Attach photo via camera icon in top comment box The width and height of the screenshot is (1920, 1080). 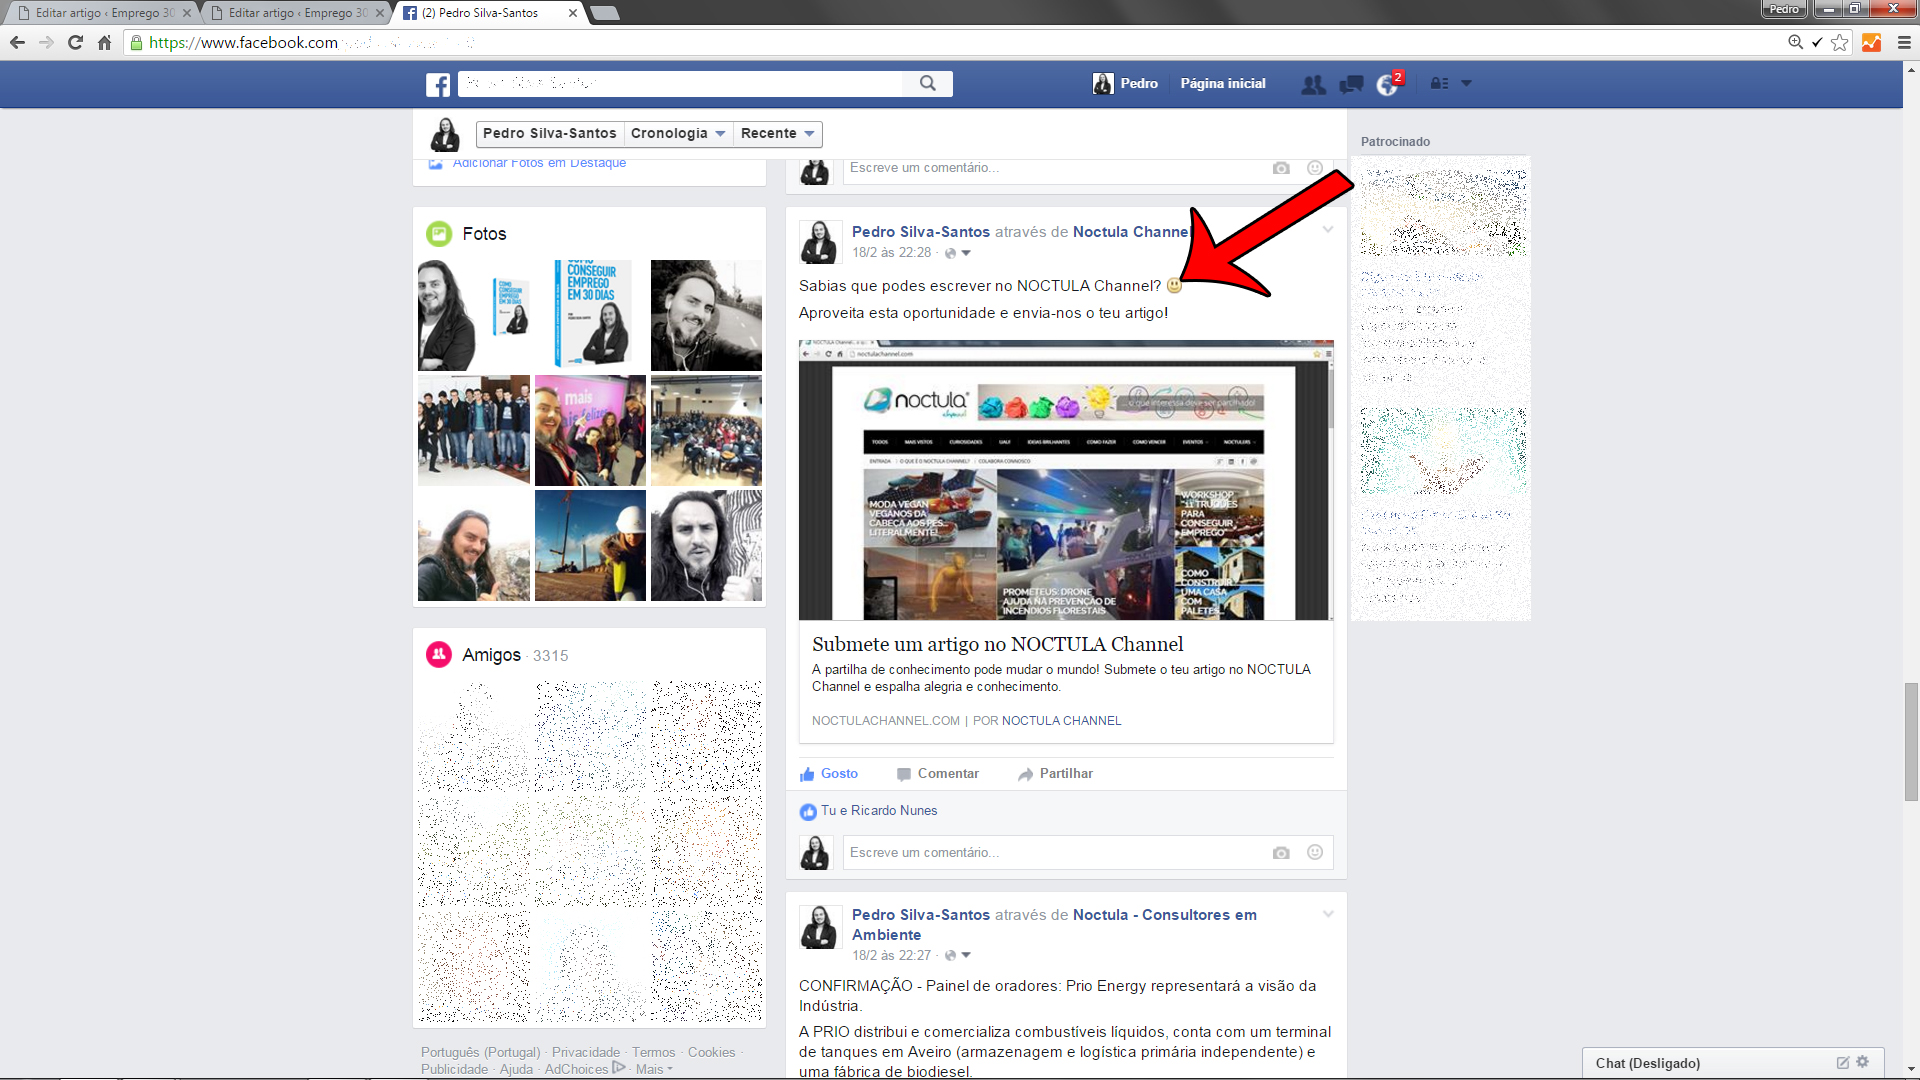(x=1281, y=168)
